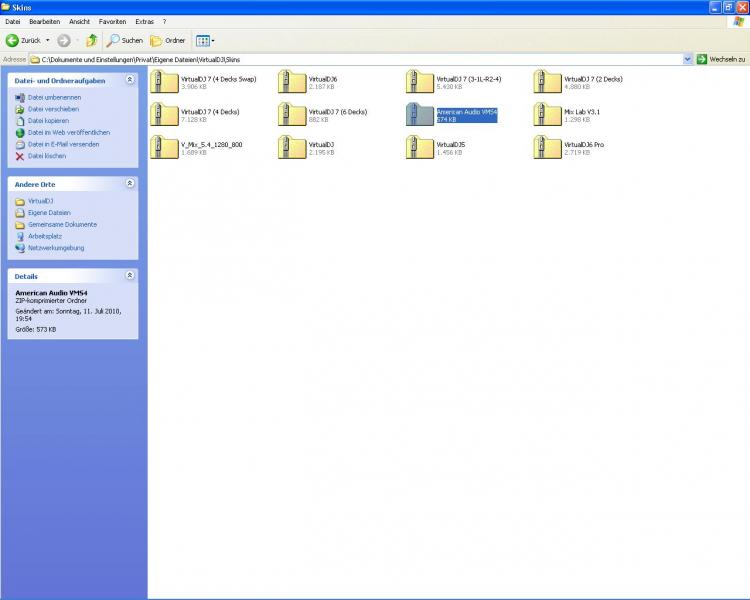Click the Arbeitsplatz computer icon
750x600 pixels.
[20, 236]
